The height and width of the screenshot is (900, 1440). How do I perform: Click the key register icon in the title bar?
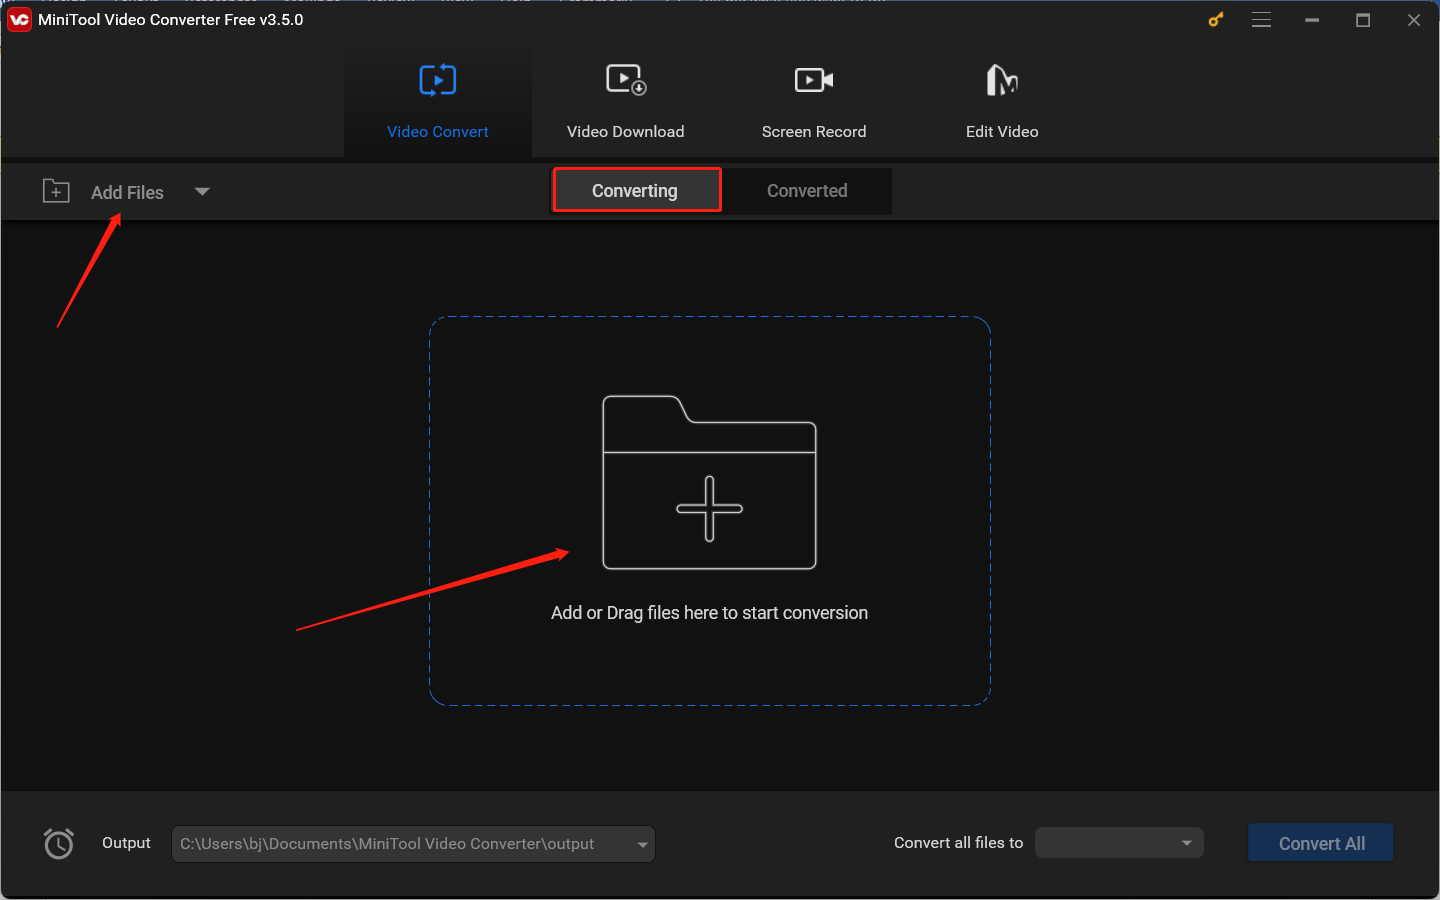[1216, 19]
